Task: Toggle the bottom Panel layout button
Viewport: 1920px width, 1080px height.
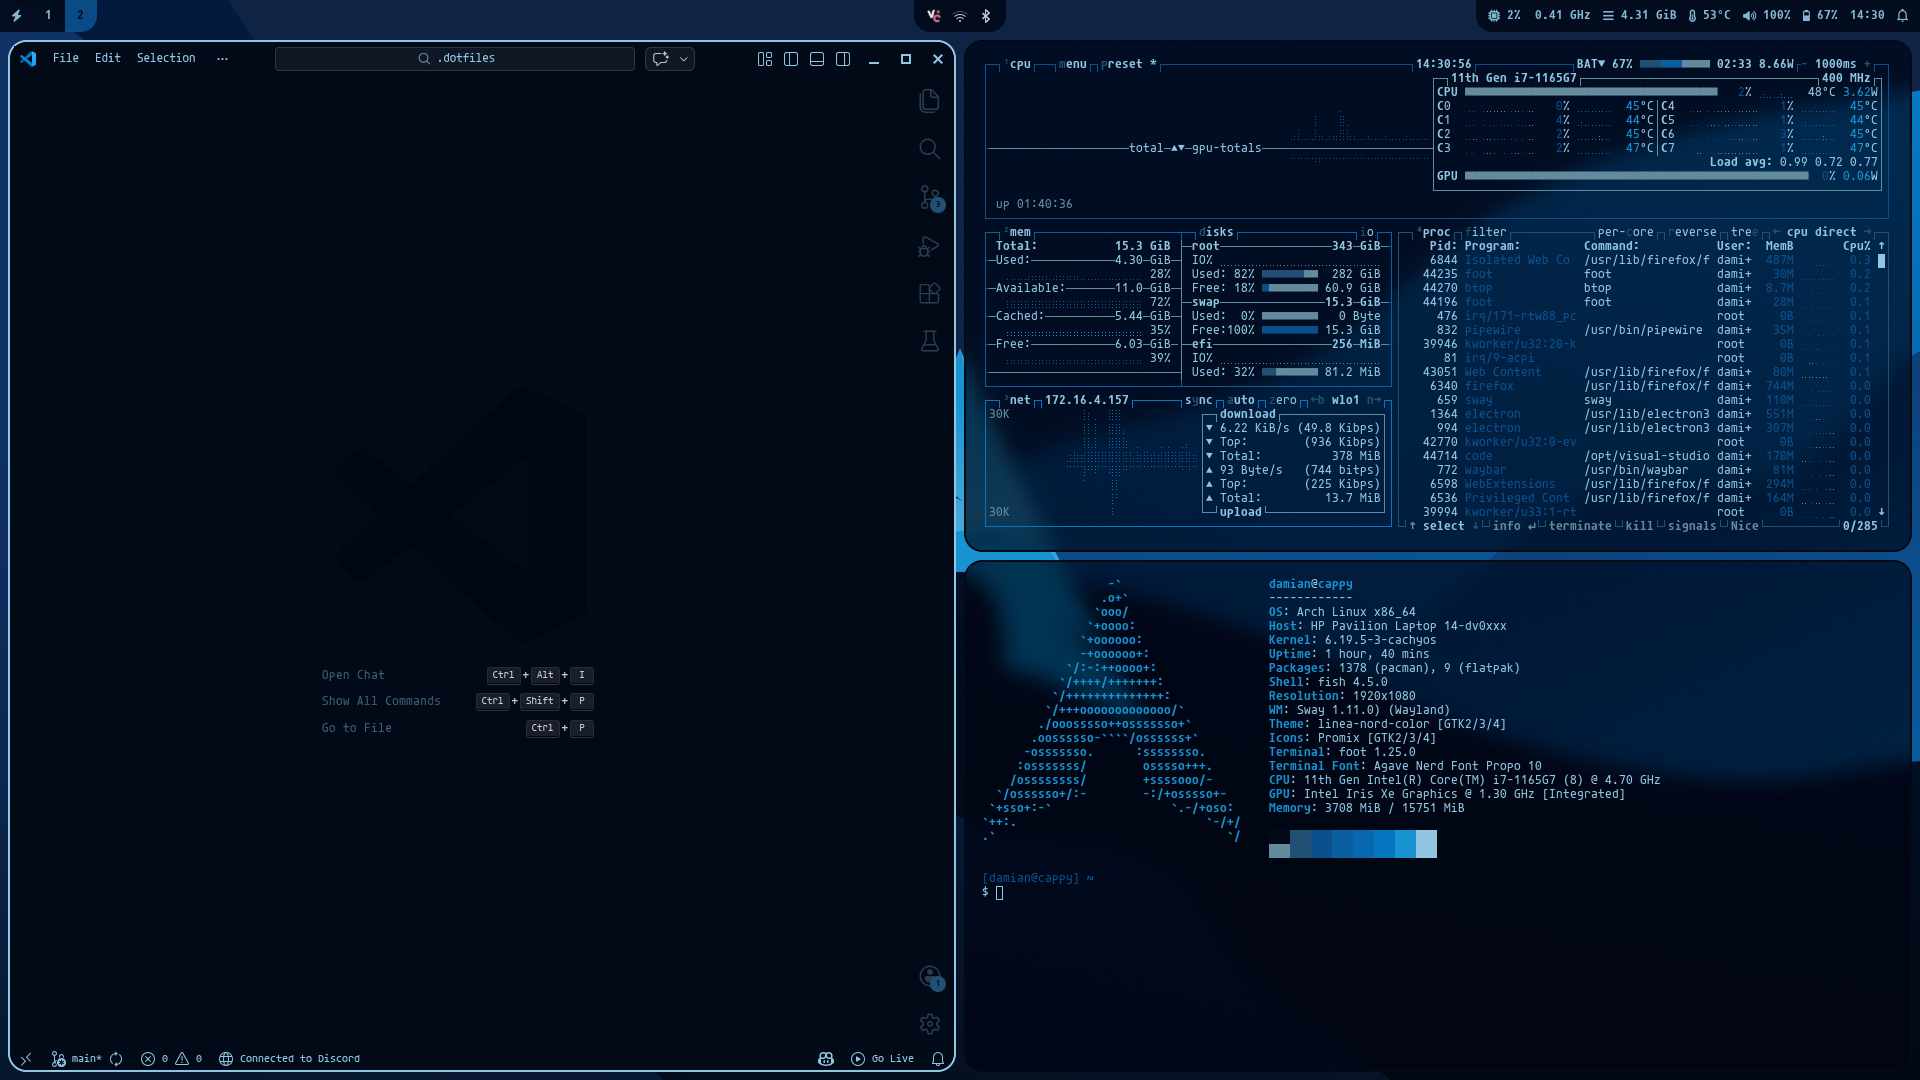Action: point(817,59)
